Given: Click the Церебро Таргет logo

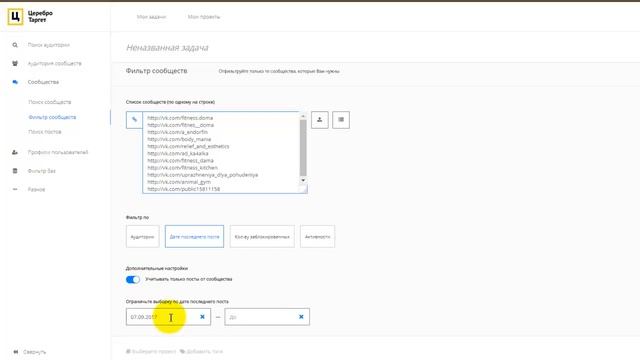Looking at the screenshot, I should point(30,17).
